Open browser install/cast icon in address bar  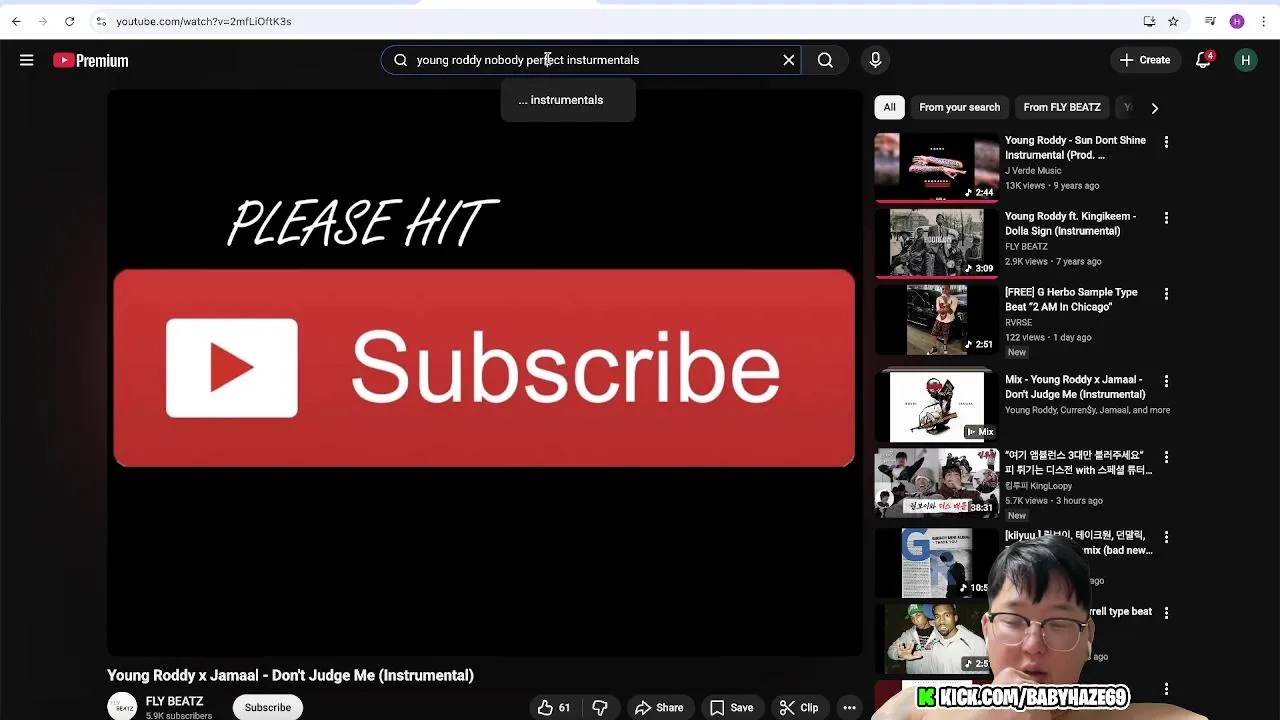pos(1149,21)
